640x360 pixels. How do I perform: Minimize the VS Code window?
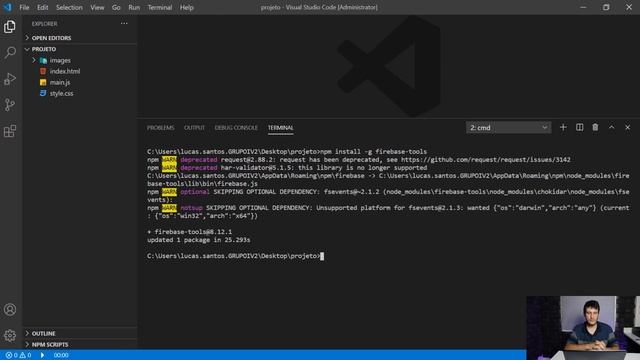[583, 7]
